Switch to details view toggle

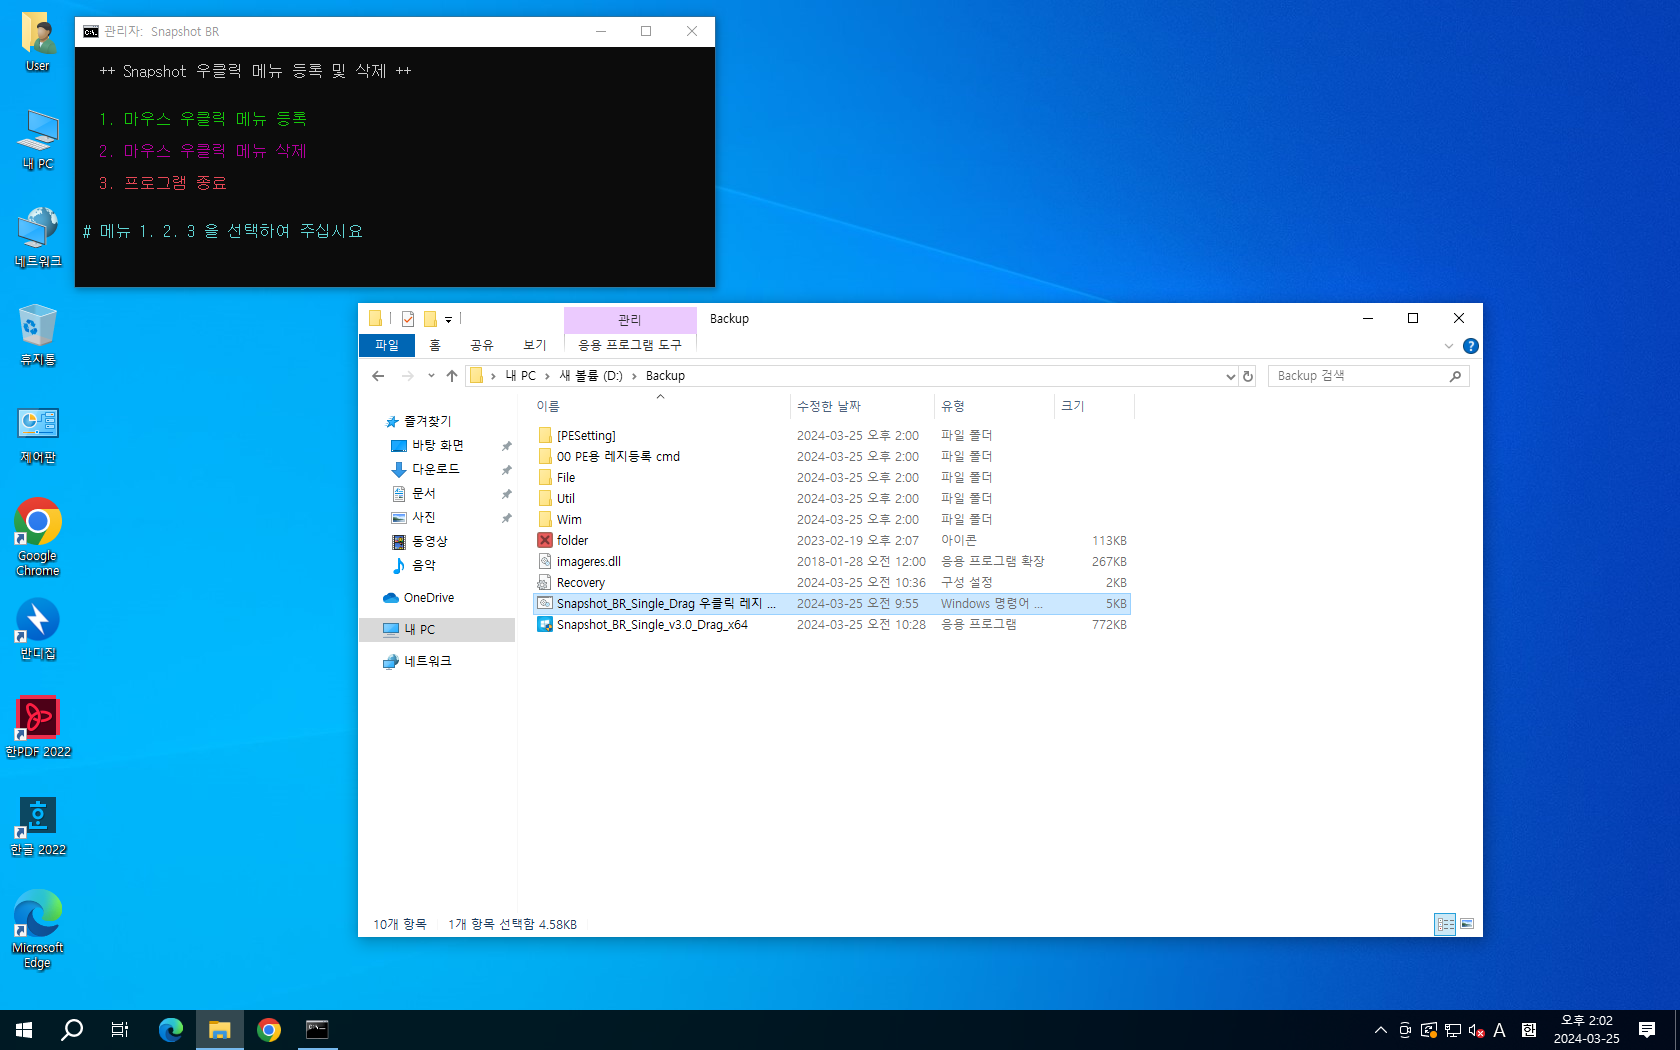(1445, 924)
